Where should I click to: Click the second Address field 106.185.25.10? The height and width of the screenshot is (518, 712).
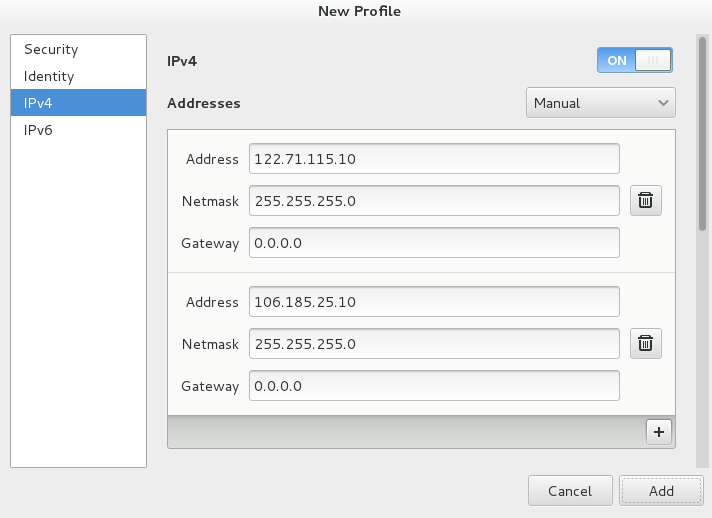pos(434,302)
